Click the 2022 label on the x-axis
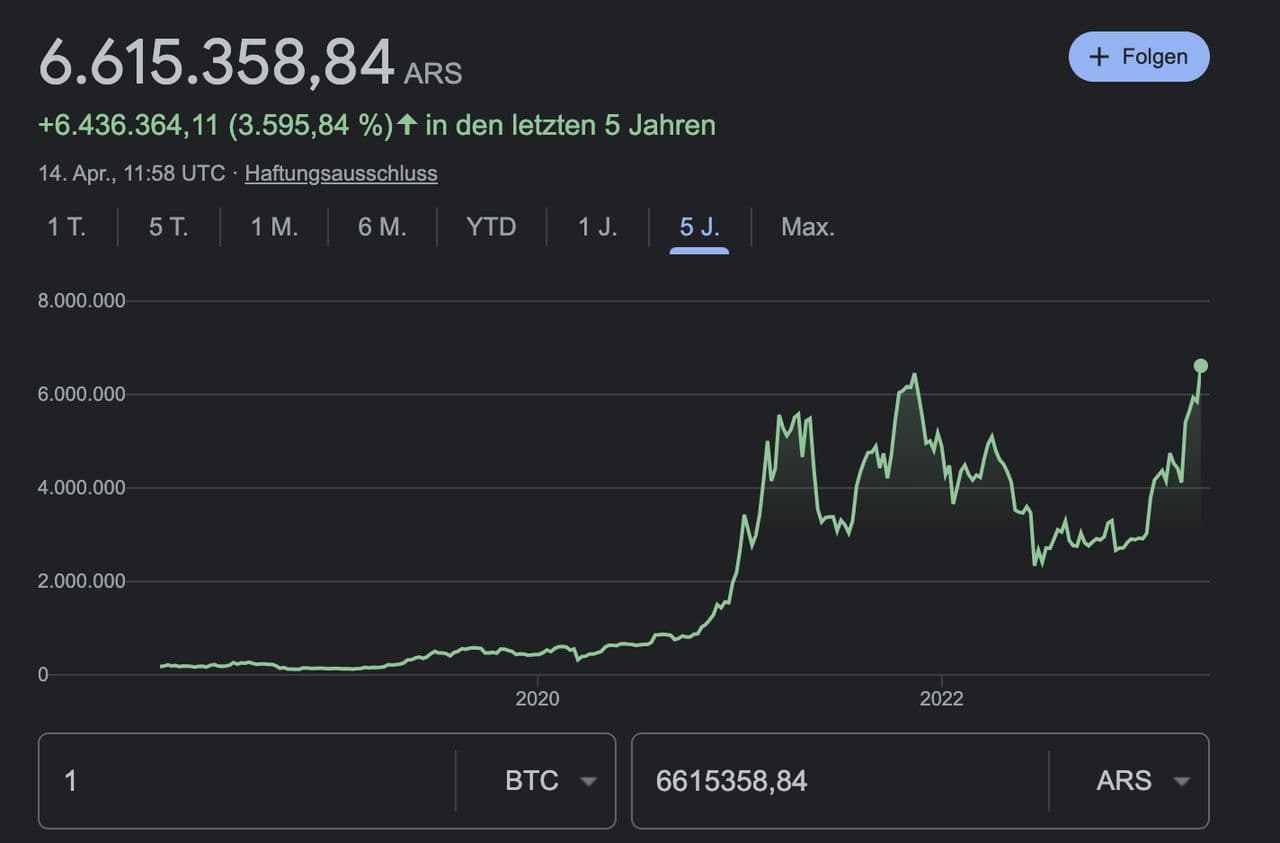 click(941, 699)
